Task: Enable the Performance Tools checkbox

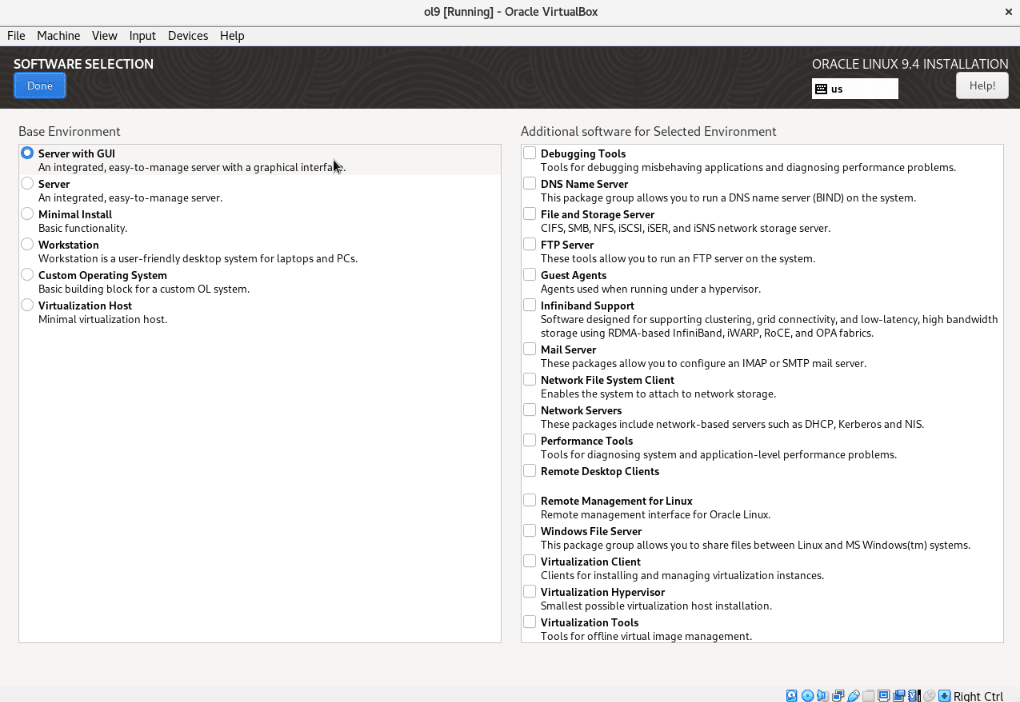Action: point(530,440)
